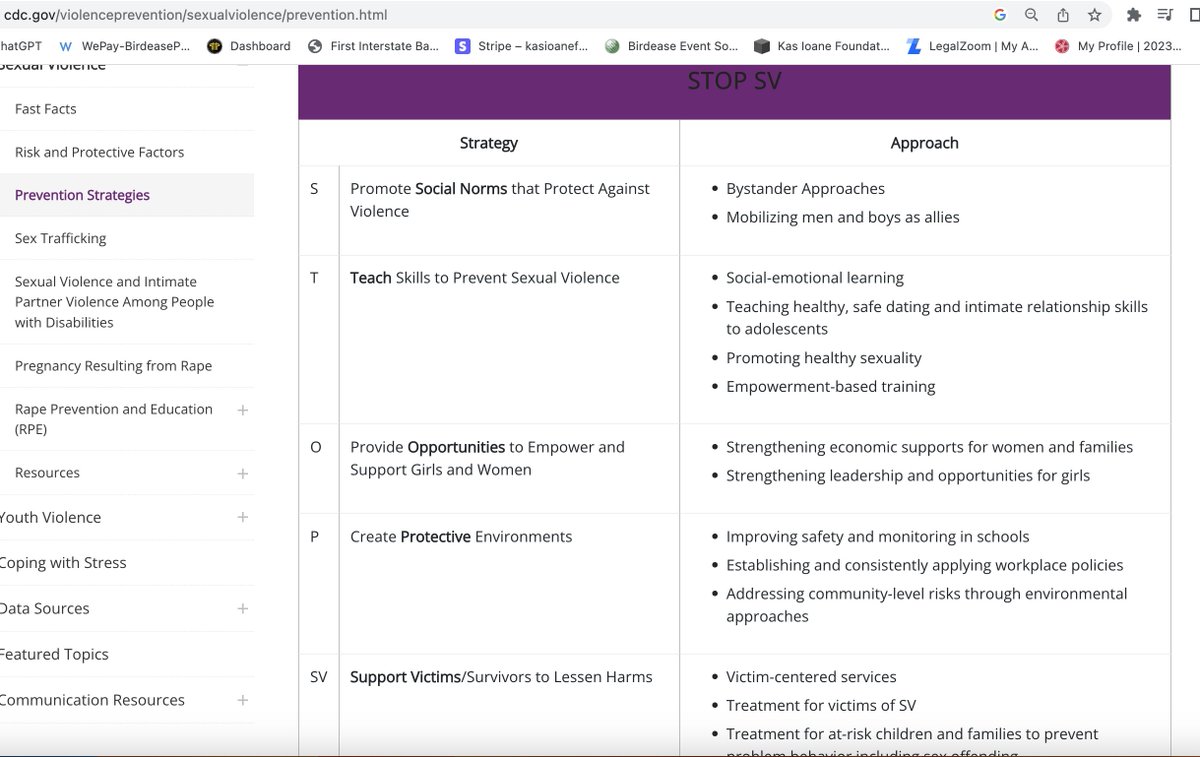Click 'Social-emotional learning' bullet
Screen dimensions: 1200x757
pos(815,278)
